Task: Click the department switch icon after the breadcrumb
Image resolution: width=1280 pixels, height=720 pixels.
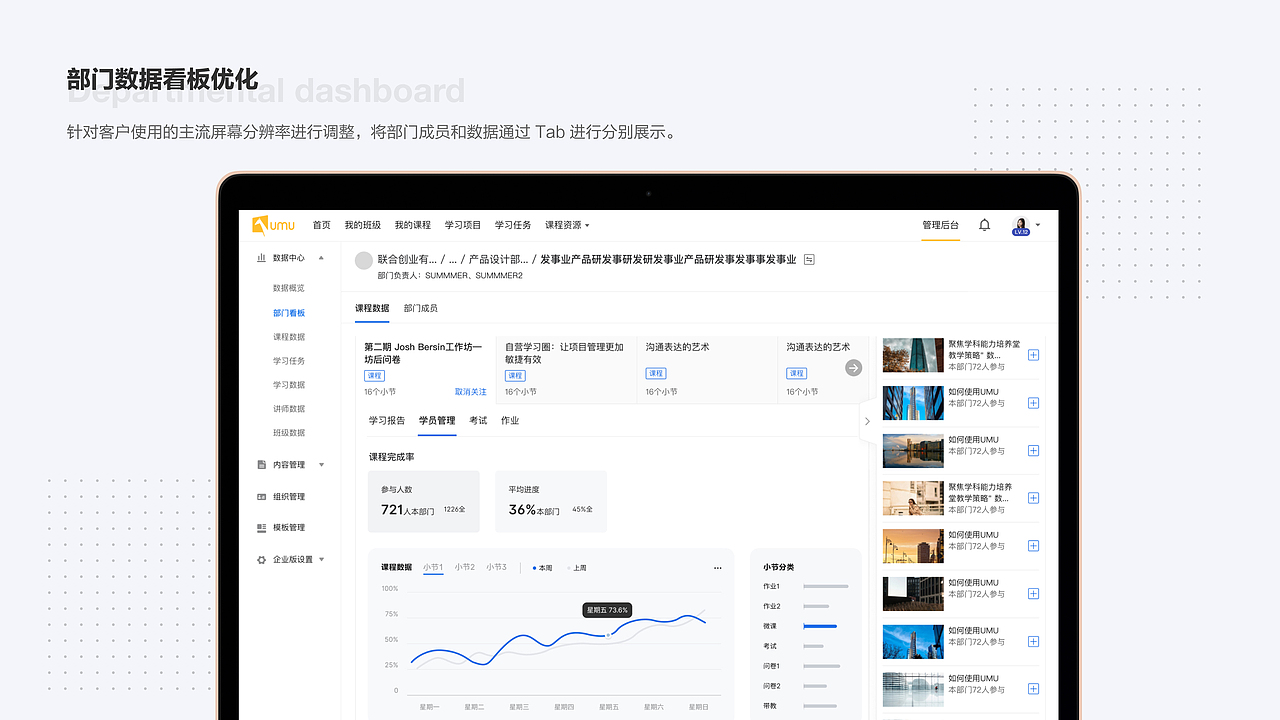Action: [x=808, y=259]
